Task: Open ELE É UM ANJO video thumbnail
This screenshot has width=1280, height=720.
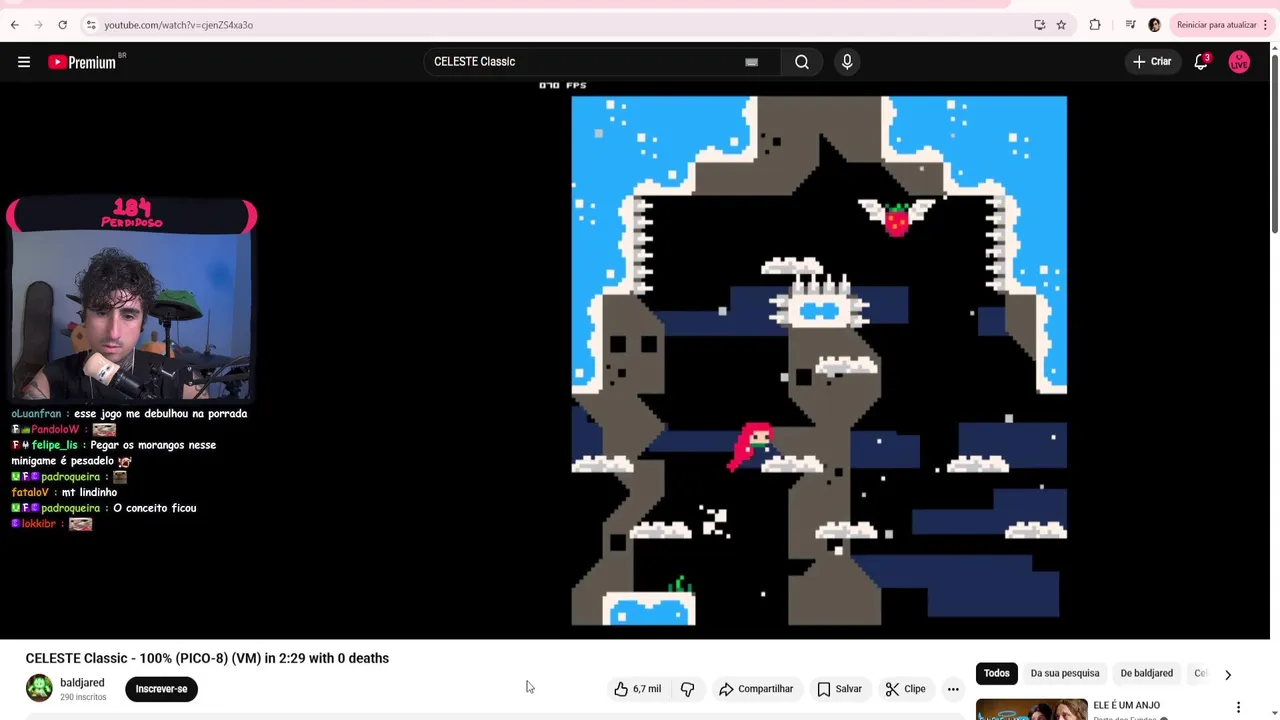Action: pyautogui.click(x=1031, y=710)
